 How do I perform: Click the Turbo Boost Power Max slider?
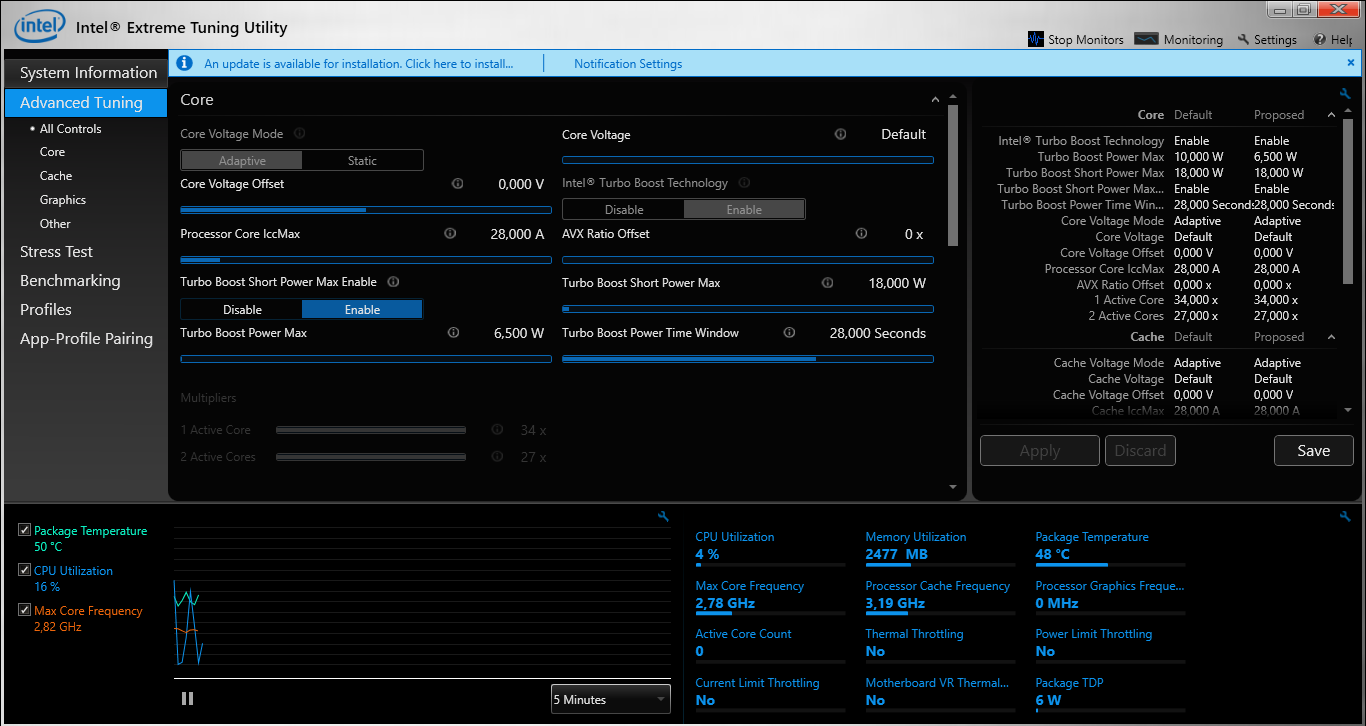[366, 359]
